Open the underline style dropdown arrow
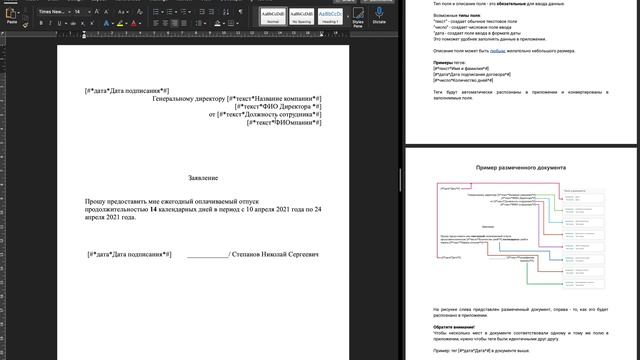 tap(66, 24)
